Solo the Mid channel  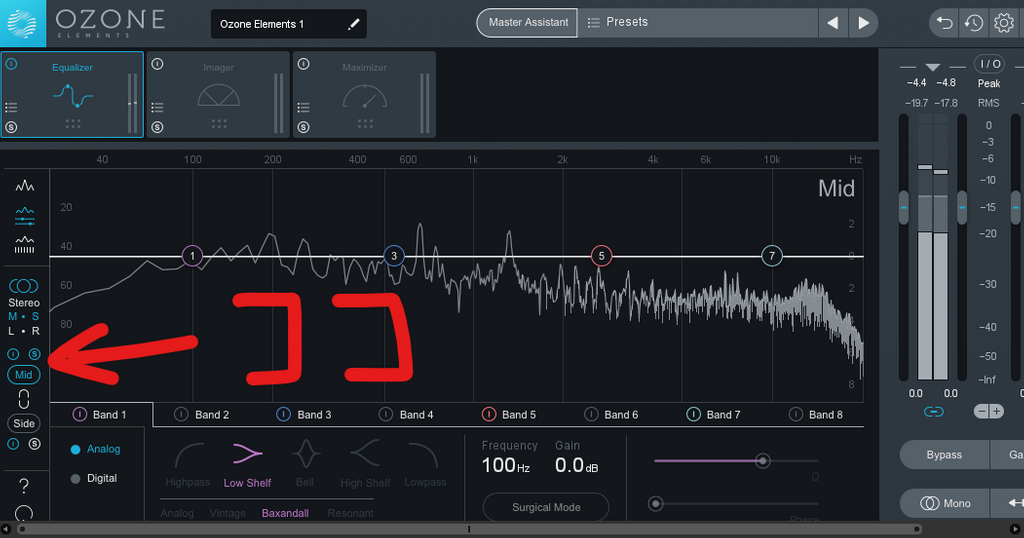coord(35,354)
